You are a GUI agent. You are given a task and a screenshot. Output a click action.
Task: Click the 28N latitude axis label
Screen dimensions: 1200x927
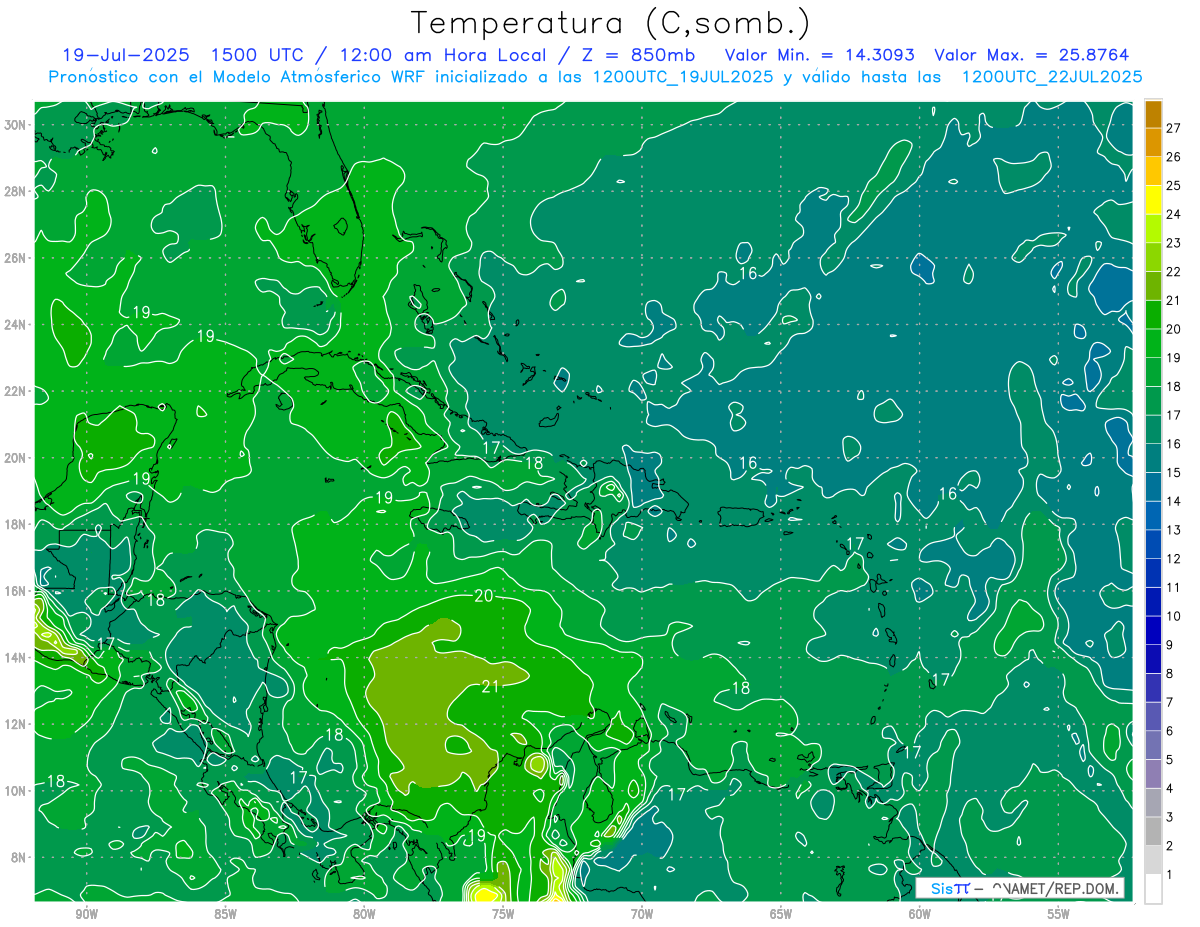pyautogui.click(x=17, y=191)
